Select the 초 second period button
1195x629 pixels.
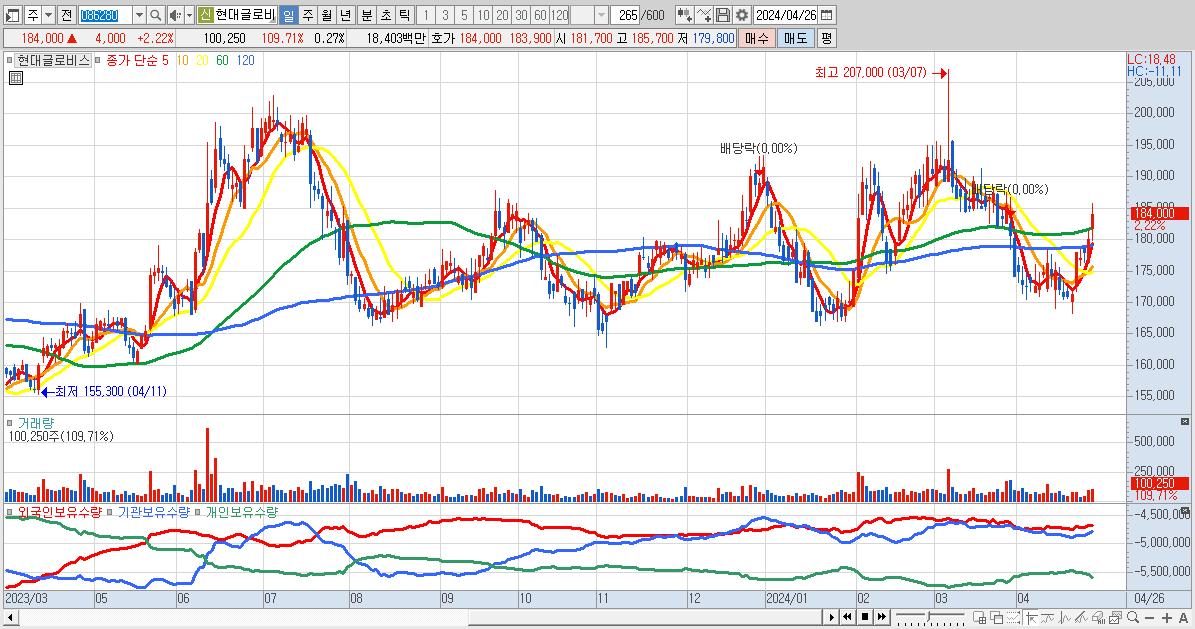[x=386, y=15]
